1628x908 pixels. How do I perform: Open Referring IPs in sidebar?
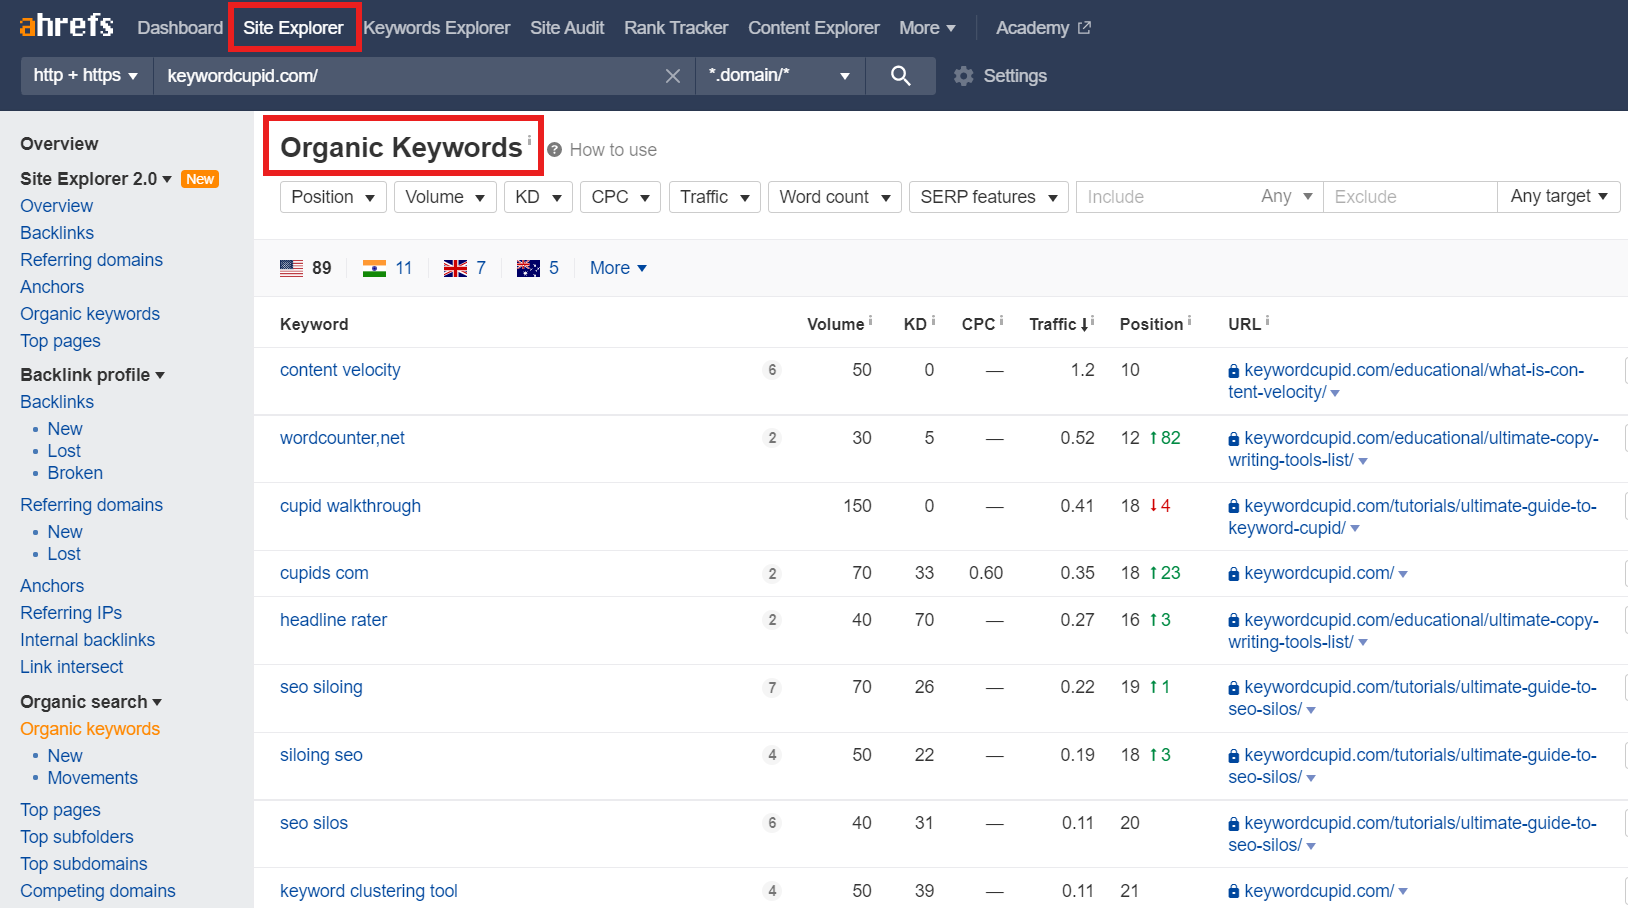(71, 613)
